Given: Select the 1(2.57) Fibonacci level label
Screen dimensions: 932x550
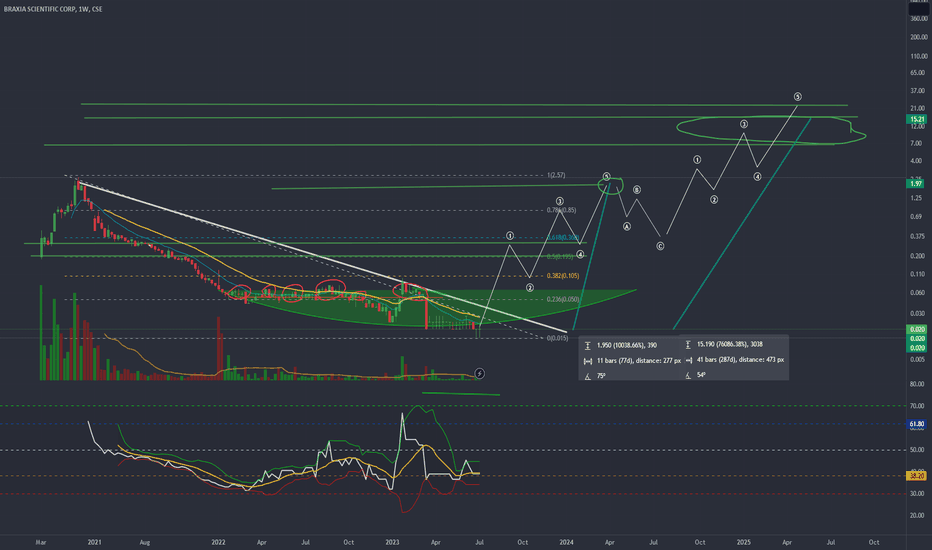Looking at the screenshot, I should (556, 175).
